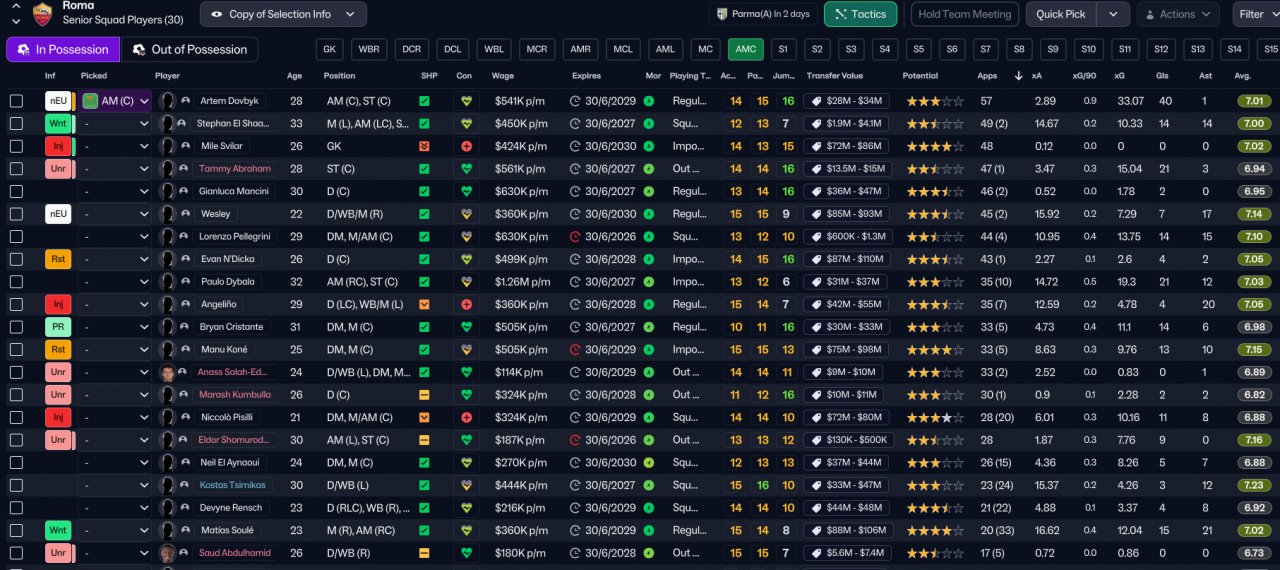Click the down chevron beside Senior Squad Players
The width and height of the screenshot is (1280, 570).
(15, 20)
